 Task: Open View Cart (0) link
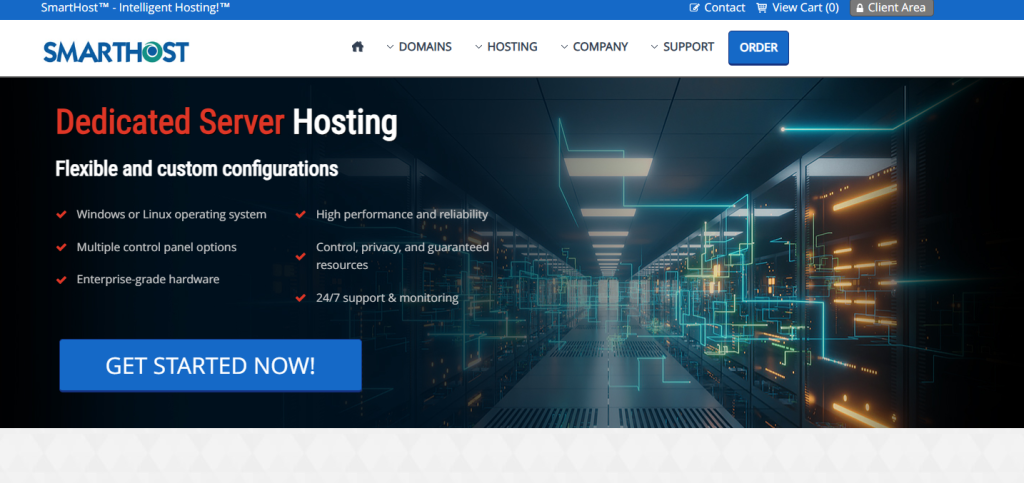805,8
